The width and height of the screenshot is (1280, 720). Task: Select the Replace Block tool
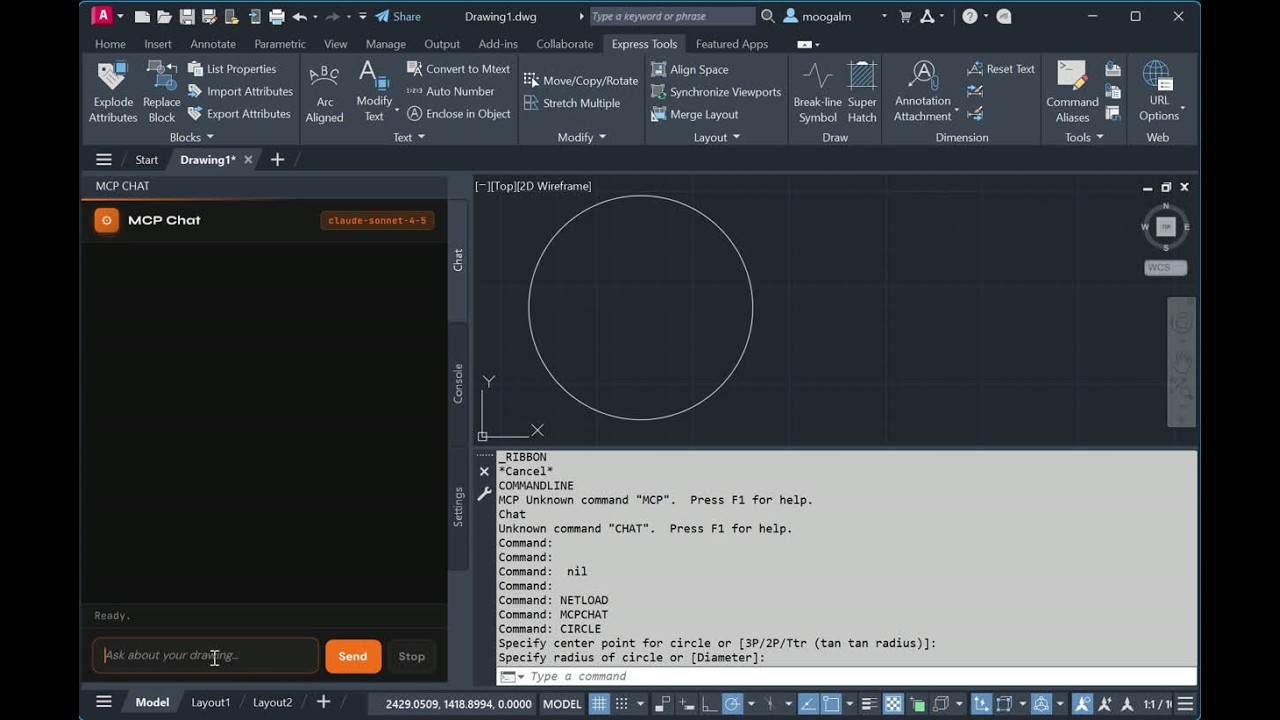[x=161, y=92]
